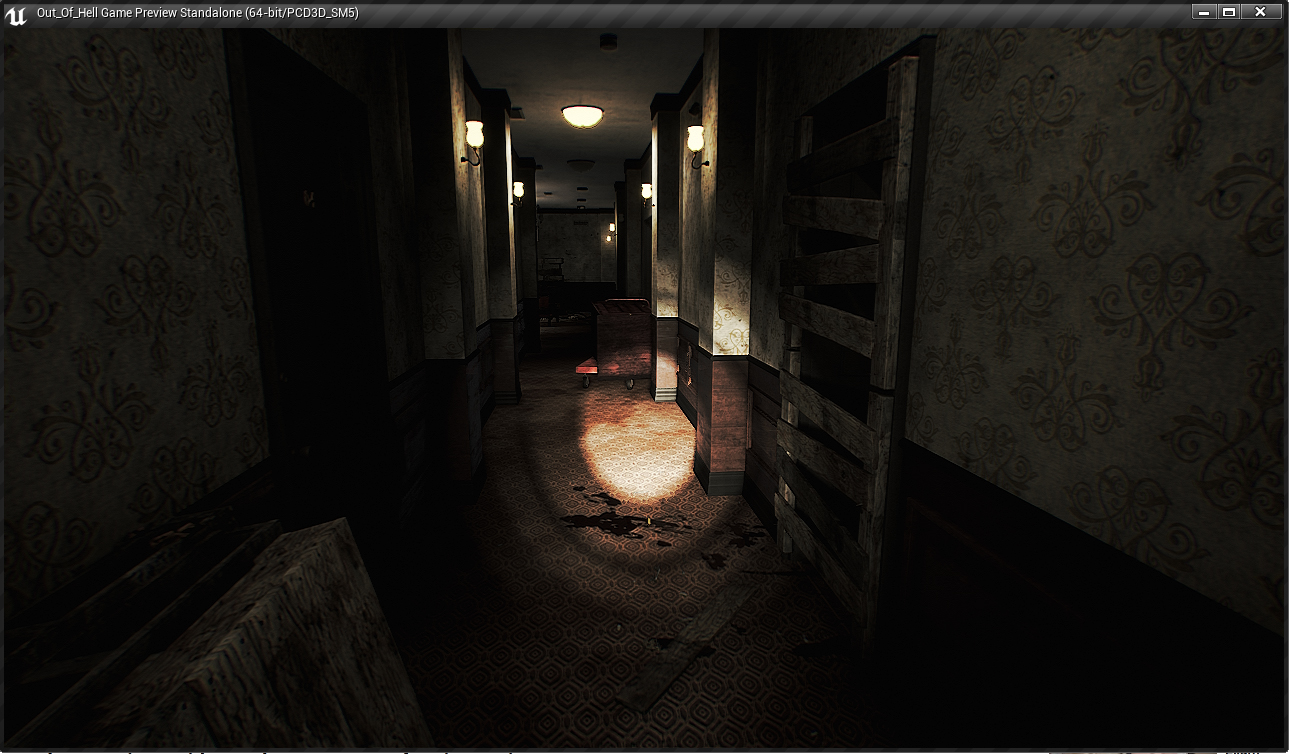Minimize the game preview window
This screenshot has width=1289, height=754.
coord(1203,12)
